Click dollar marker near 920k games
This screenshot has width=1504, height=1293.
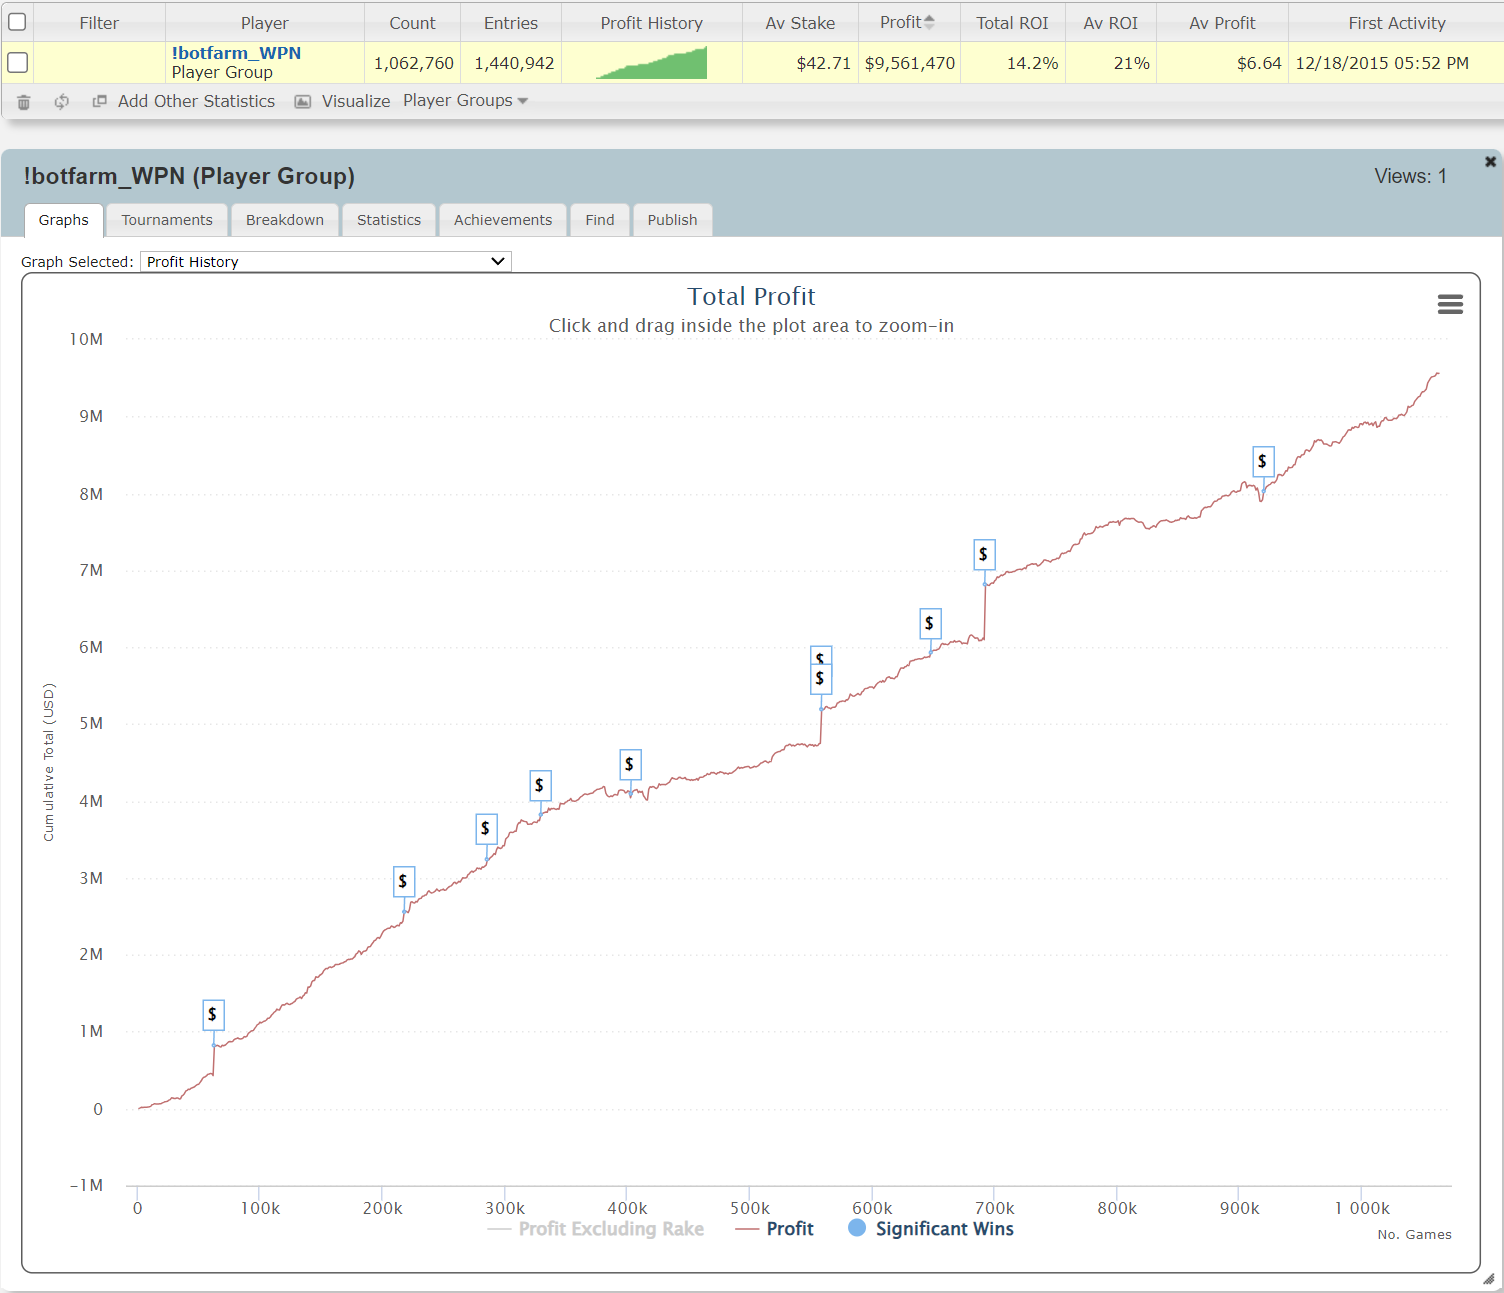1263,461
